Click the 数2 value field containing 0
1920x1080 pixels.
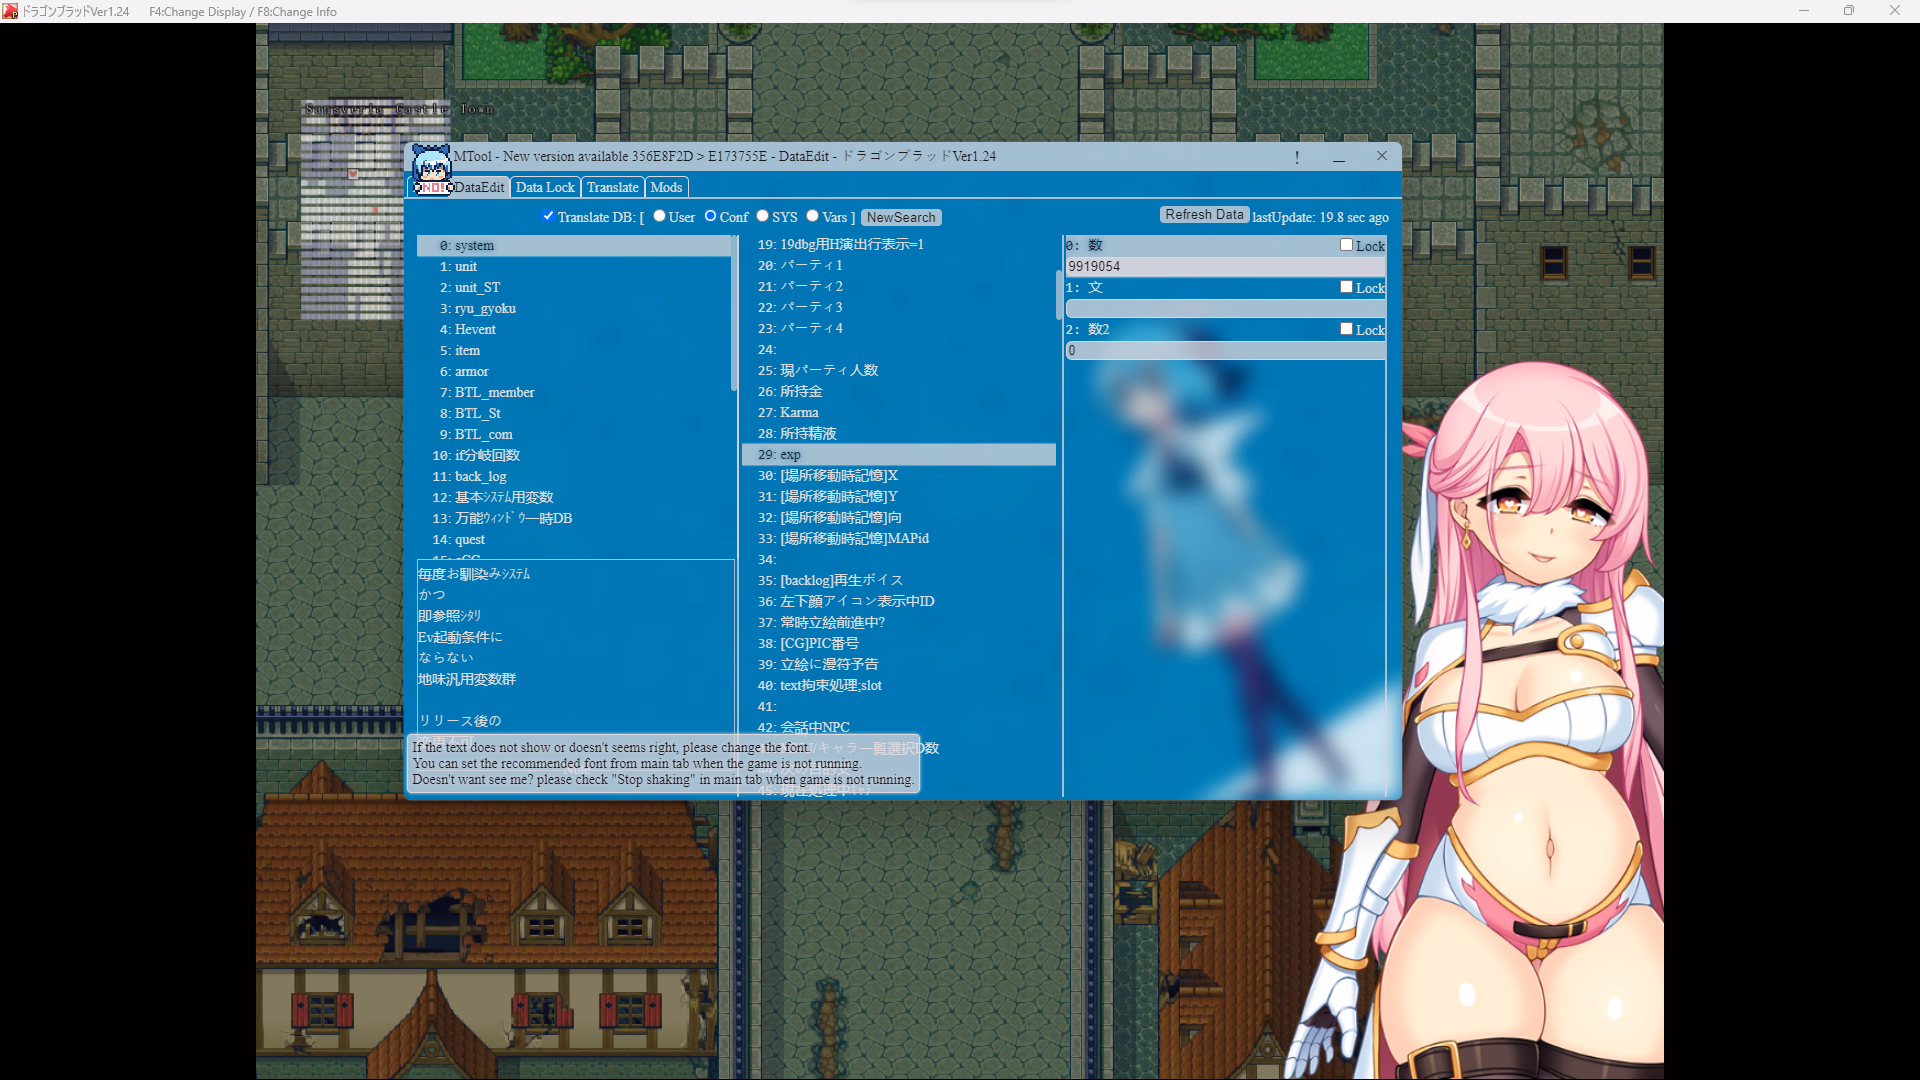(x=1225, y=351)
